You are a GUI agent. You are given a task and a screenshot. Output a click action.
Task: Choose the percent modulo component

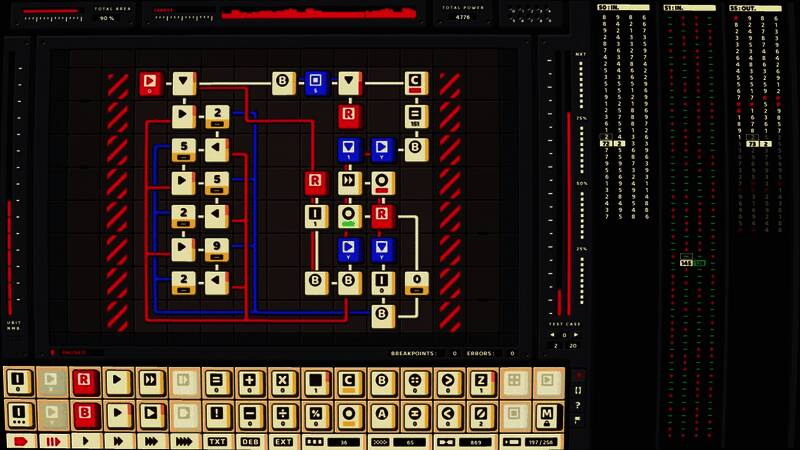[x=315, y=413]
